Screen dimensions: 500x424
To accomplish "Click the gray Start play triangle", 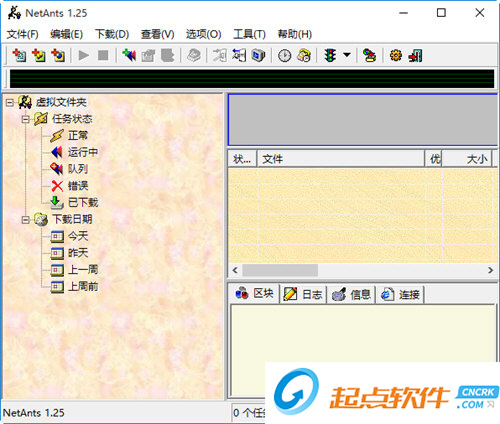I will (83, 55).
